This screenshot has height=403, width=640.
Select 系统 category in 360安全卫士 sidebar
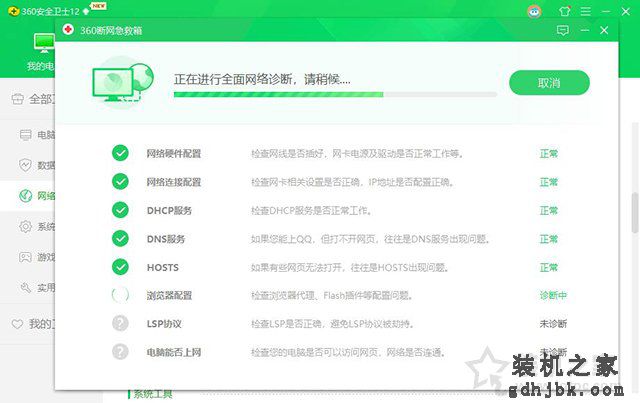(37, 226)
